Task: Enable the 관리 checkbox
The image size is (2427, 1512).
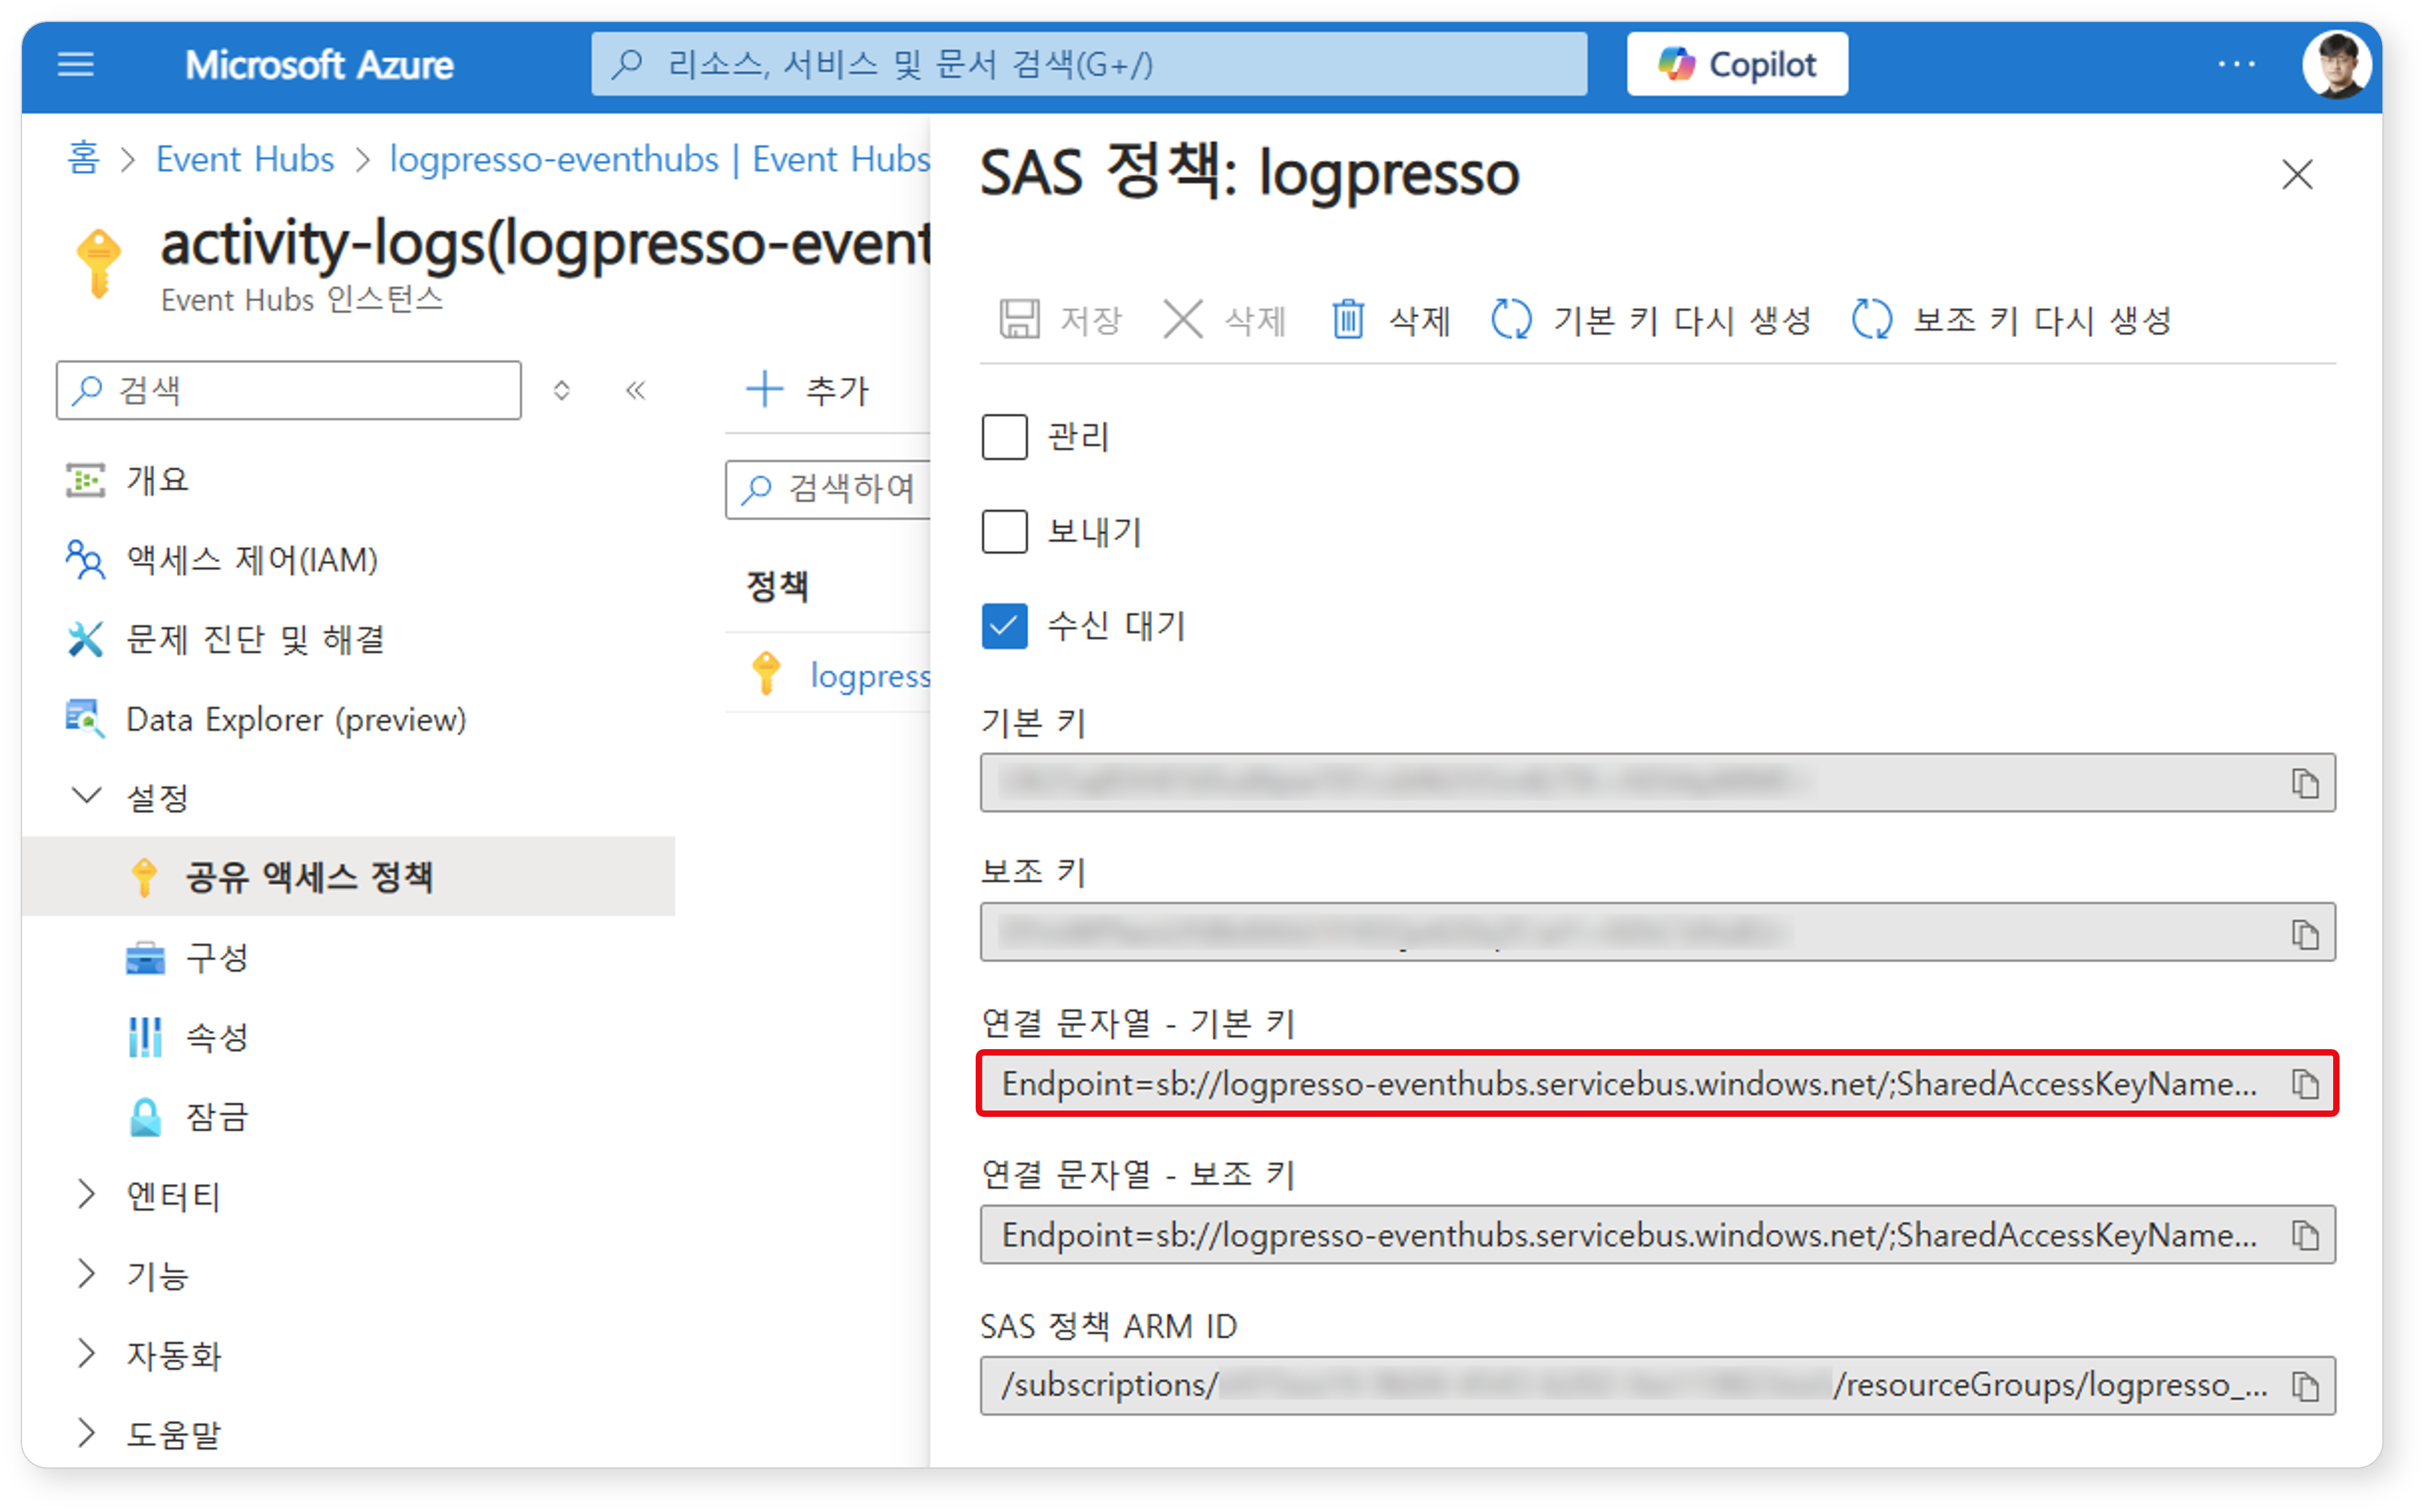Action: pyautogui.click(x=1004, y=437)
